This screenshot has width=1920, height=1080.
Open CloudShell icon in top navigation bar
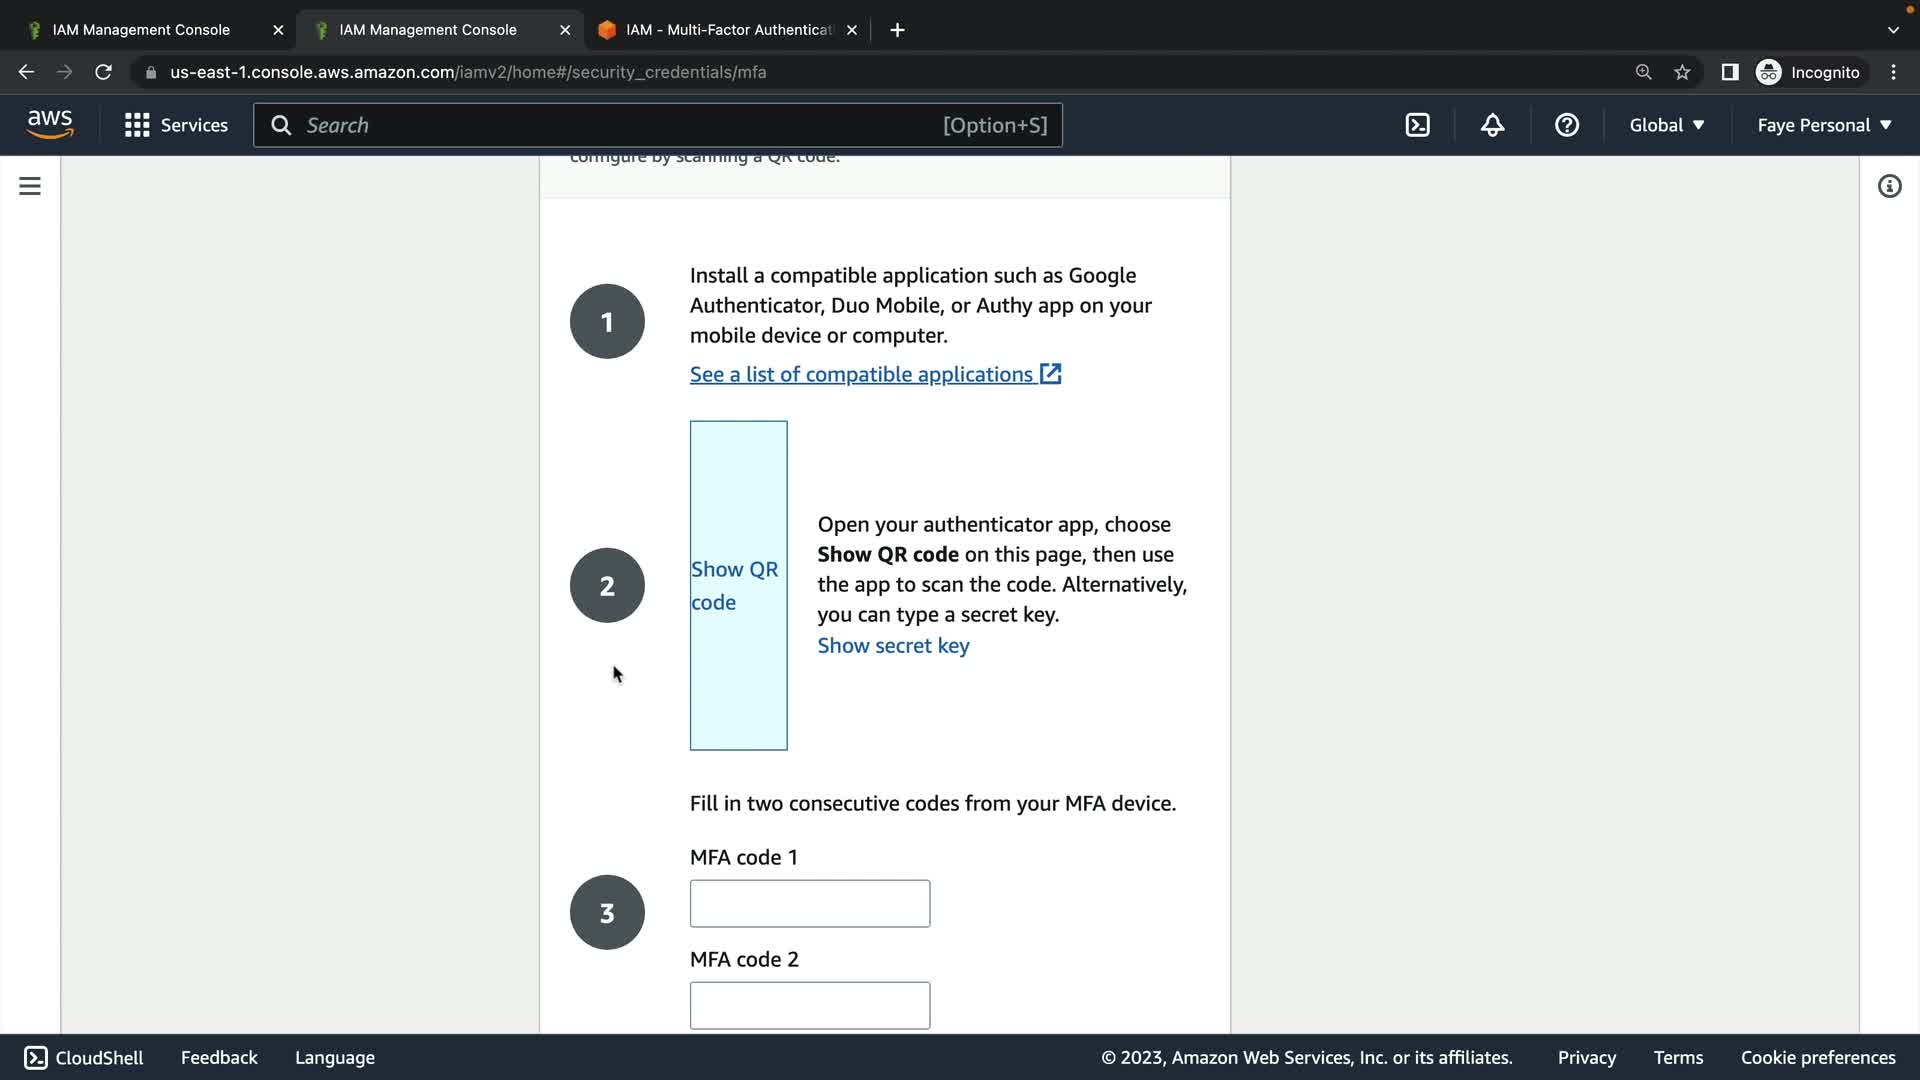(x=1417, y=125)
